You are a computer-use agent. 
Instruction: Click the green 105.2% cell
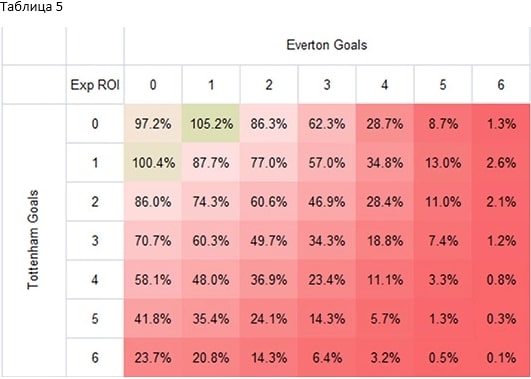(x=211, y=124)
